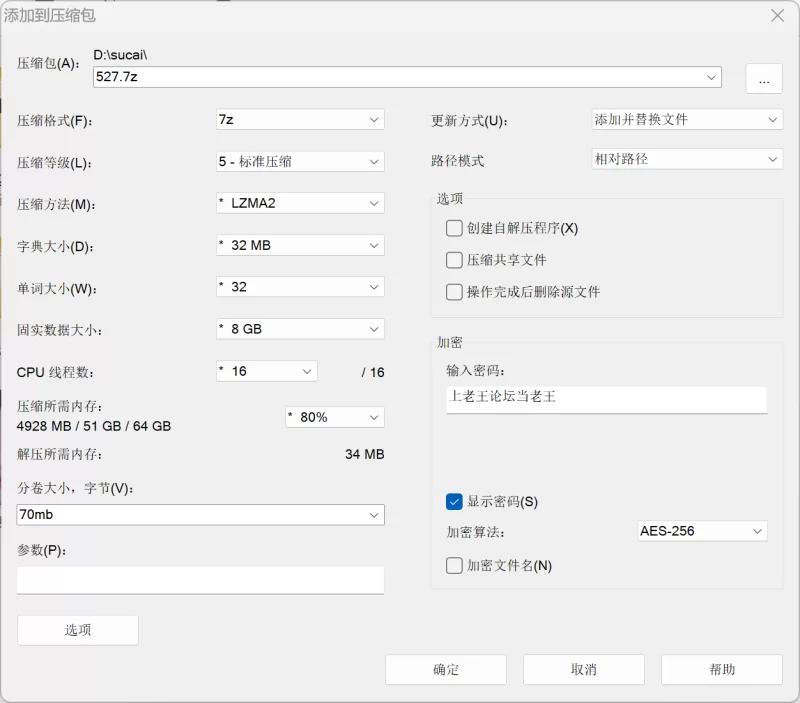Open the archive format 7z dropdown

point(300,119)
